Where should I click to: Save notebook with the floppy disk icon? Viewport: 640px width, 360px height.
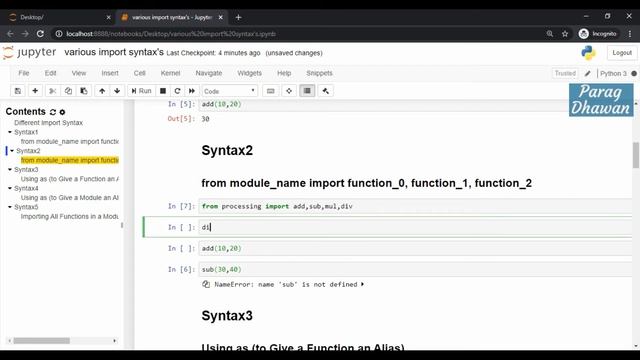(18, 91)
